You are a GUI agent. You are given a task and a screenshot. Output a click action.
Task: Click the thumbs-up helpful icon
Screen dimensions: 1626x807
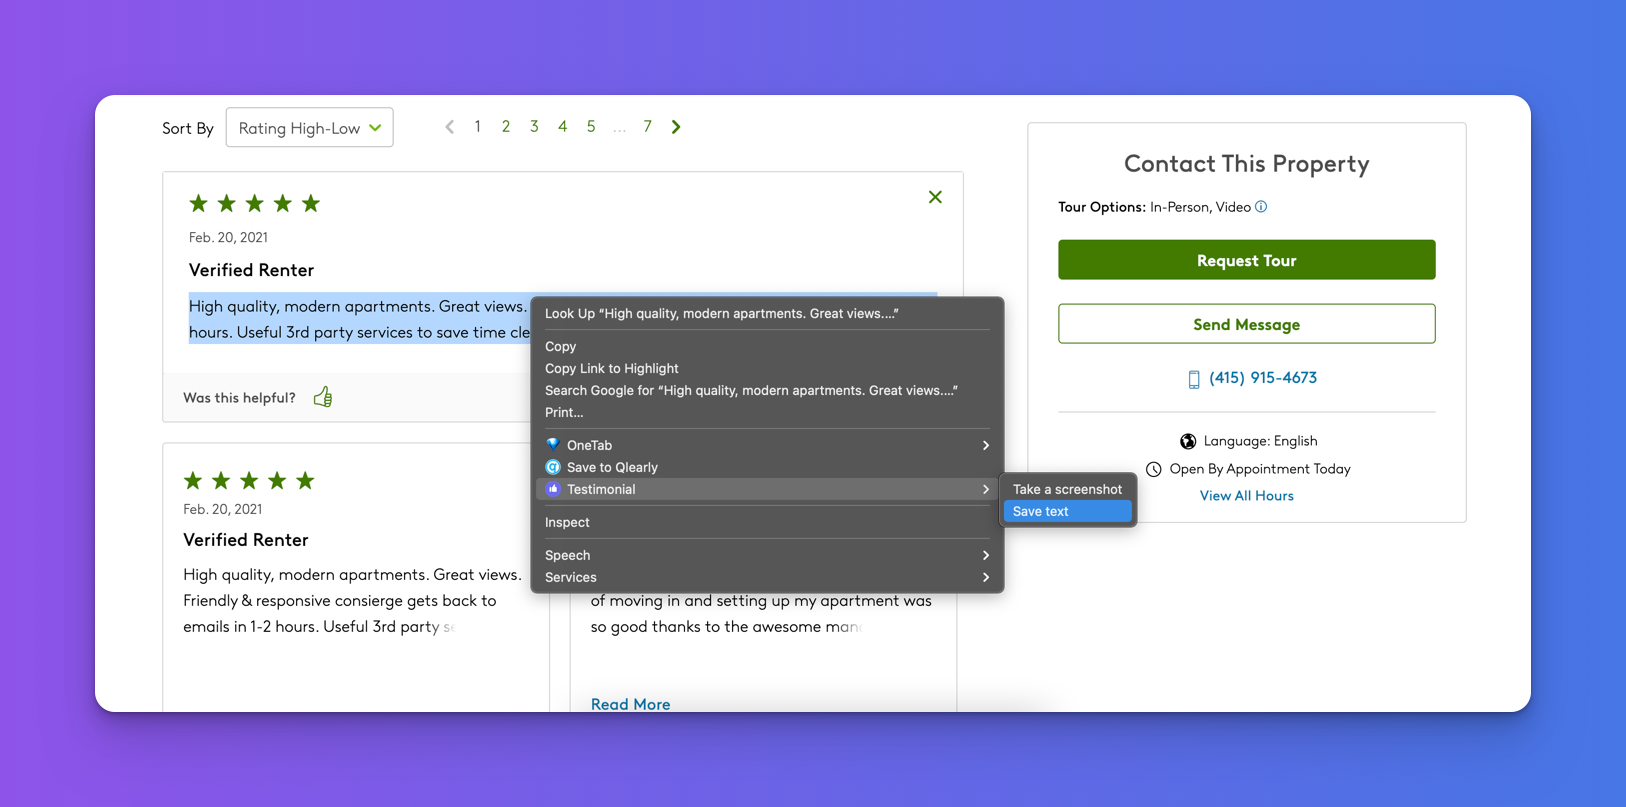point(323,397)
